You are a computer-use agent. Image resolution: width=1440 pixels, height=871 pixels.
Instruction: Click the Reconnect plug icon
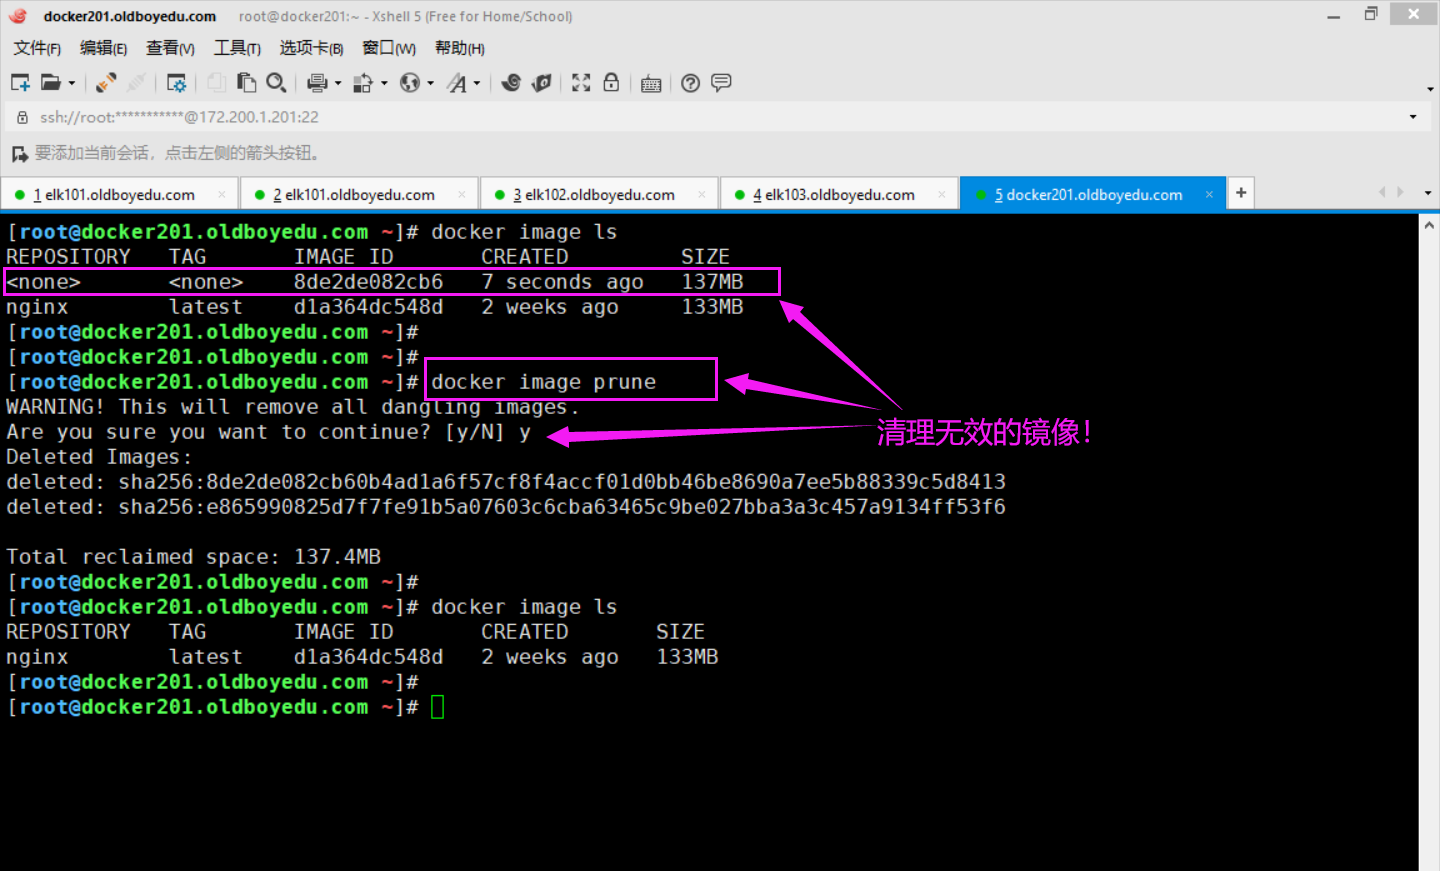coord(106,83)
